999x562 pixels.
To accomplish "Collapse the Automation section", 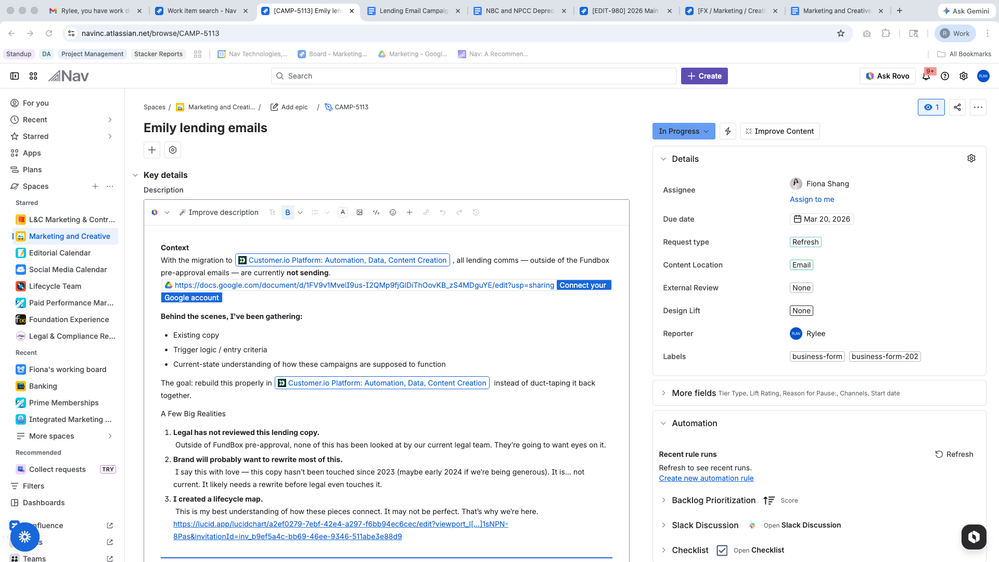I will [x=663, y=423].
